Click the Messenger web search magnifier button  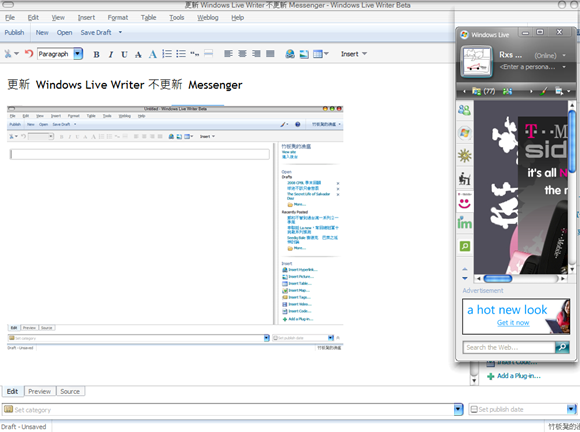click(x=562, y=347)
